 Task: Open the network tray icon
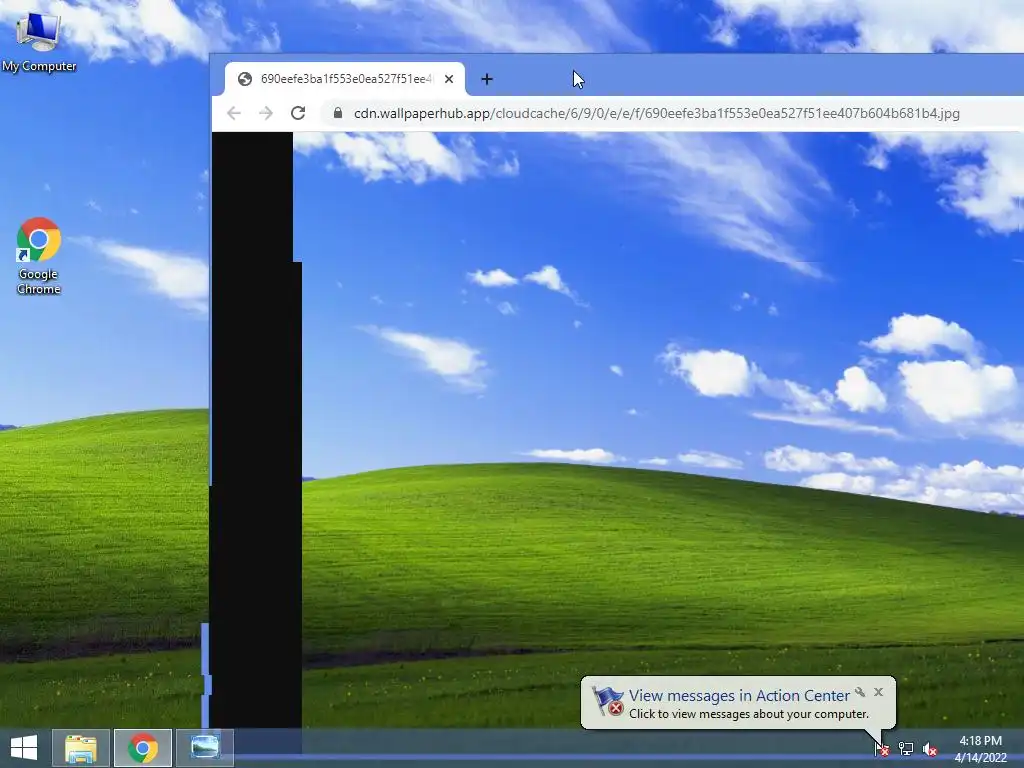[x=906, y=748]
